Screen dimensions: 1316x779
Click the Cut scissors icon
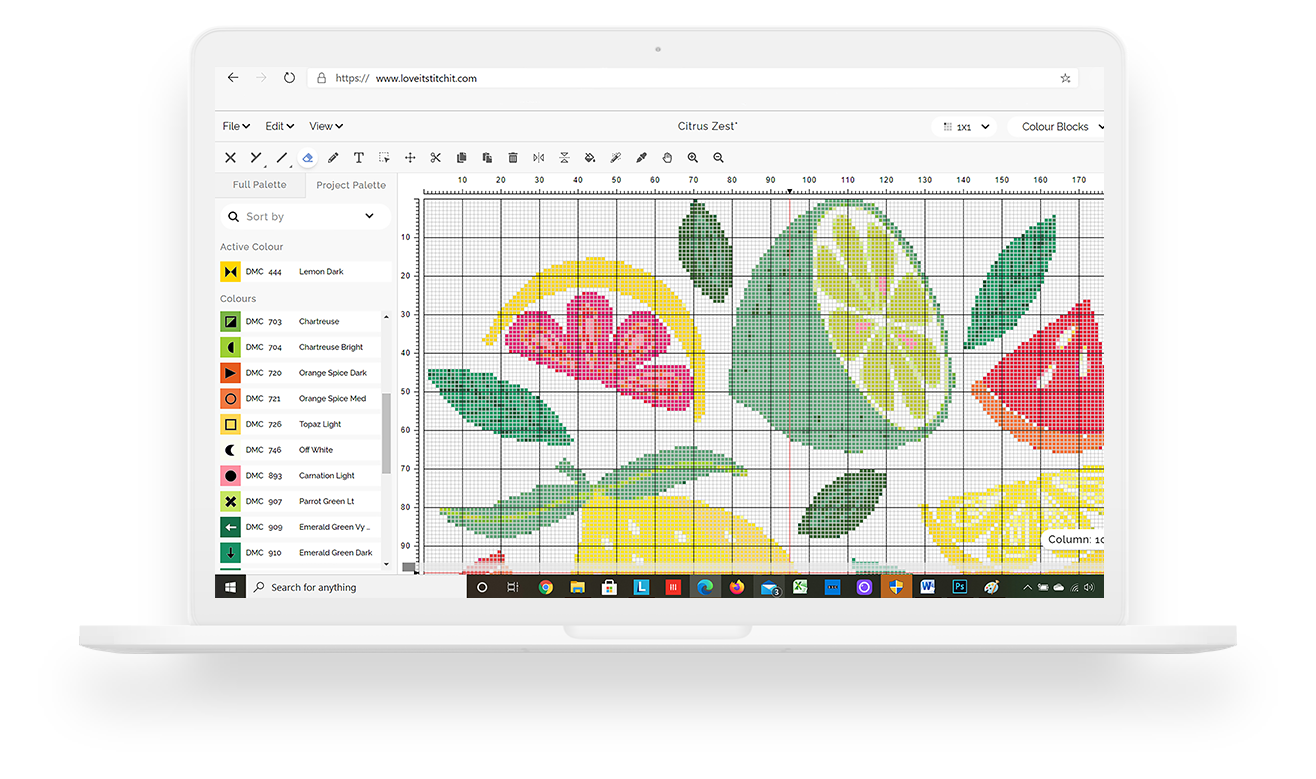tap(436, 158)
